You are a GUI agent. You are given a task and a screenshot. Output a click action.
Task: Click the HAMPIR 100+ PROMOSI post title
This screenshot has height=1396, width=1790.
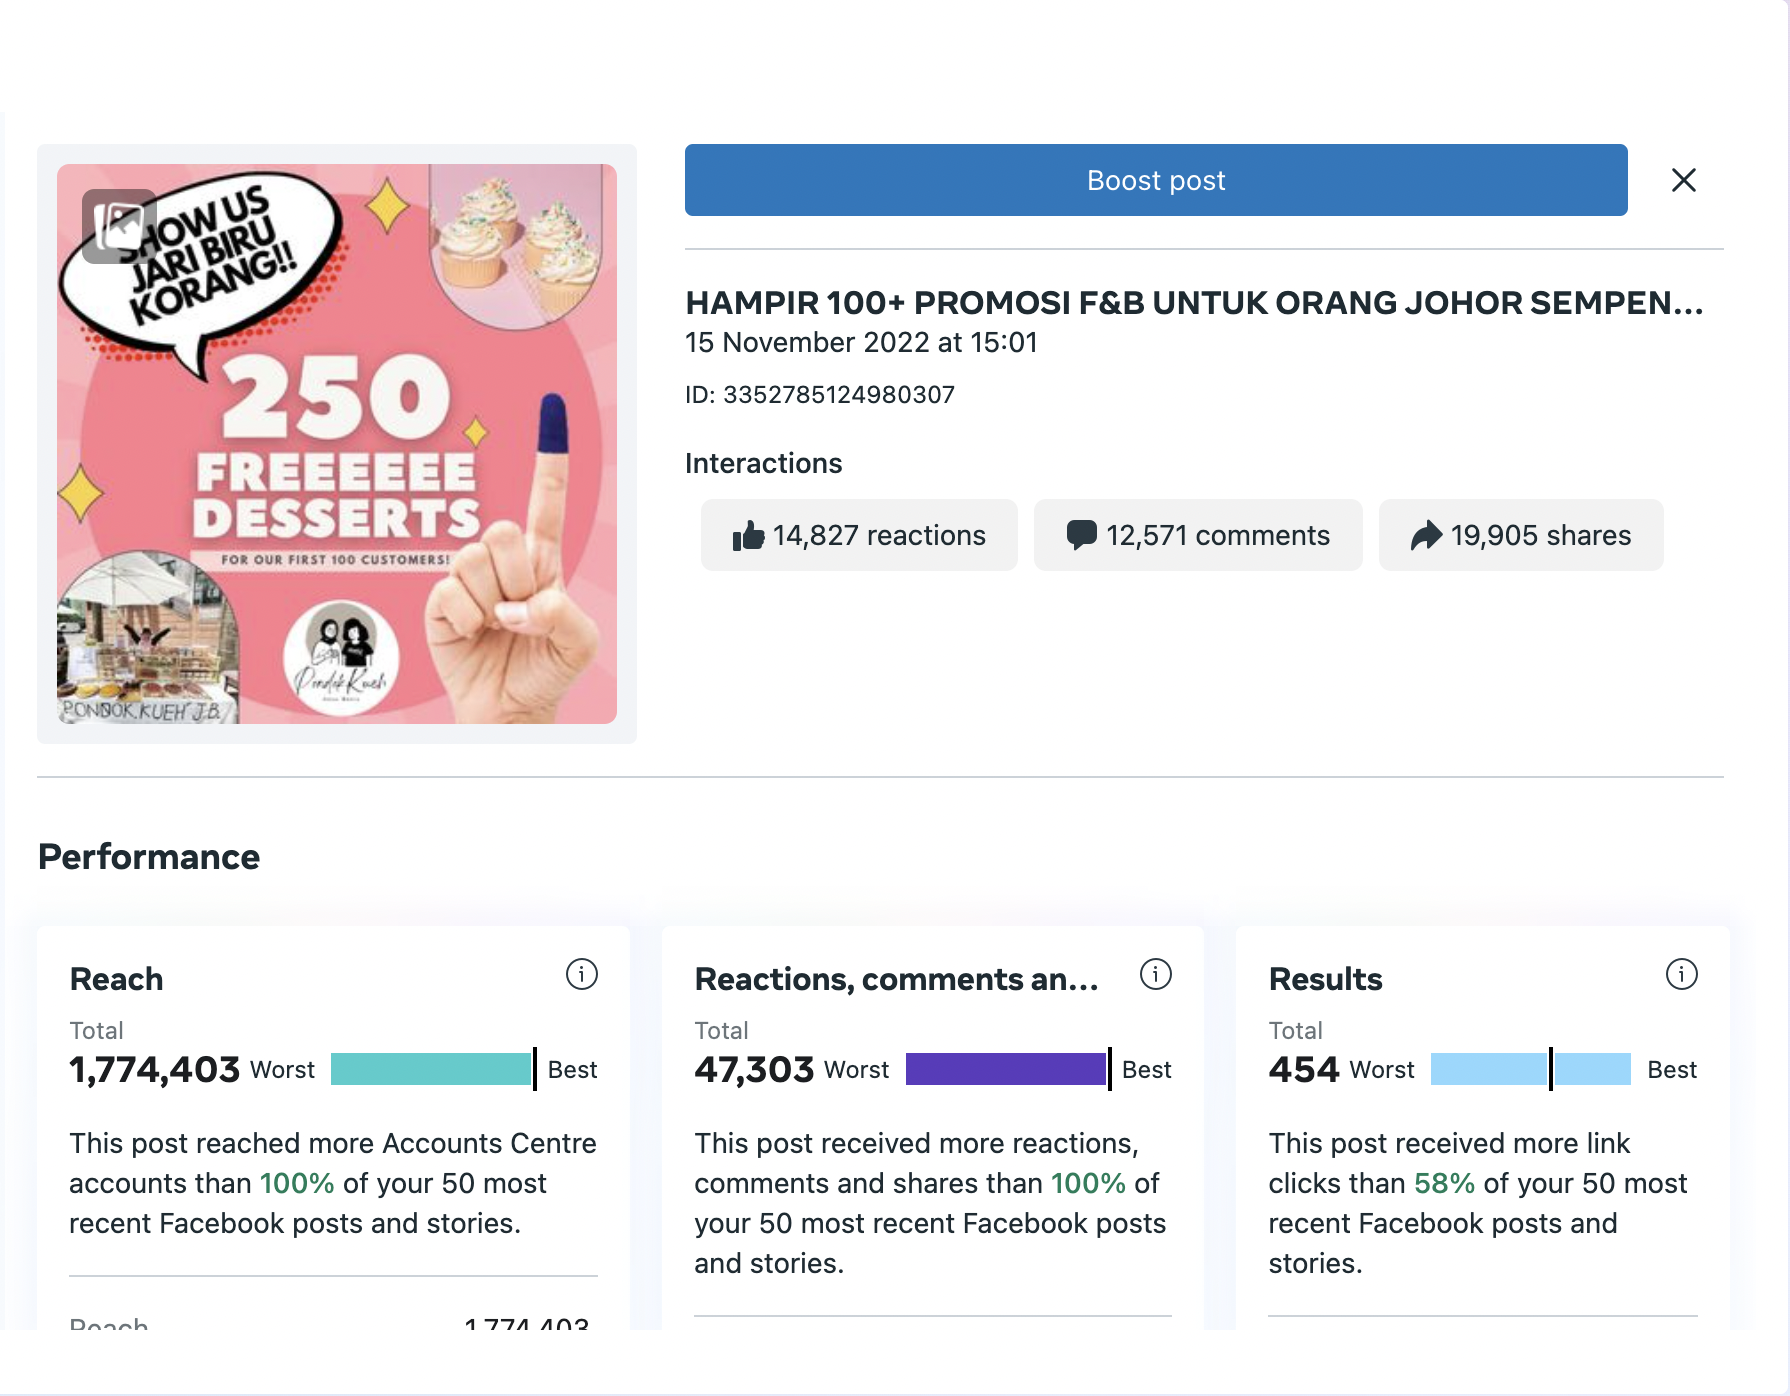[1194, 302]
